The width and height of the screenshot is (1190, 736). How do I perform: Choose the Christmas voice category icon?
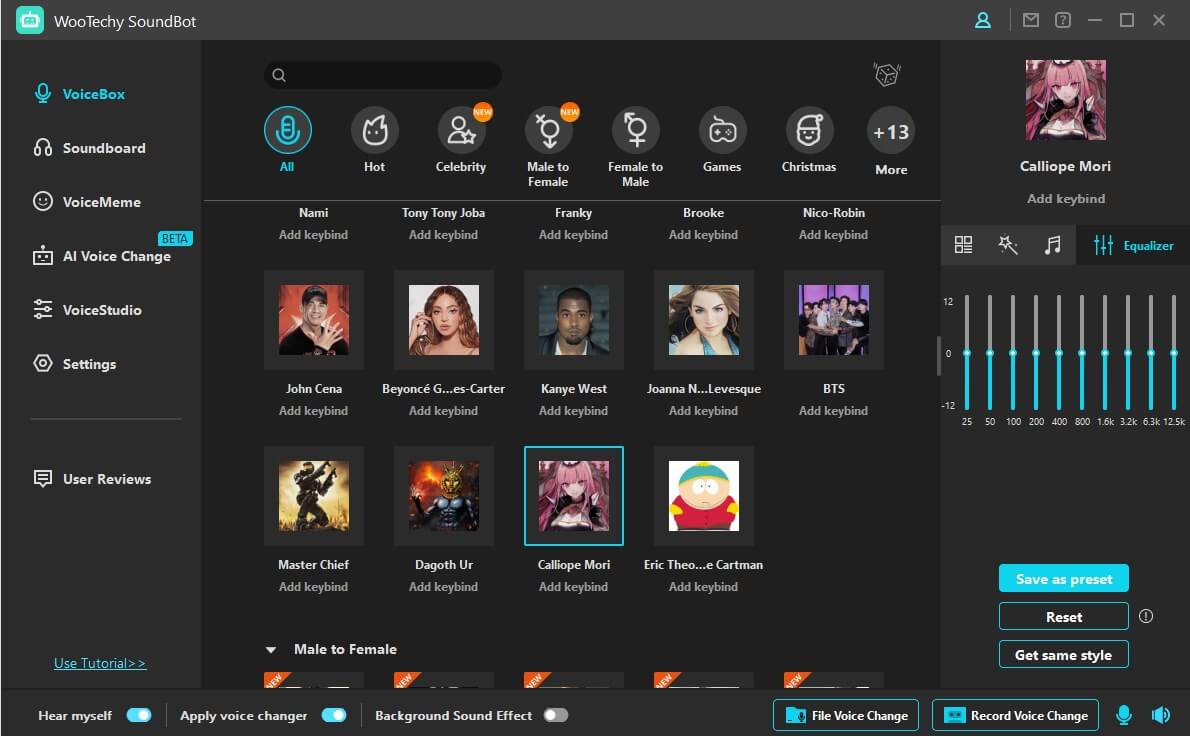(x=808, y=131)
